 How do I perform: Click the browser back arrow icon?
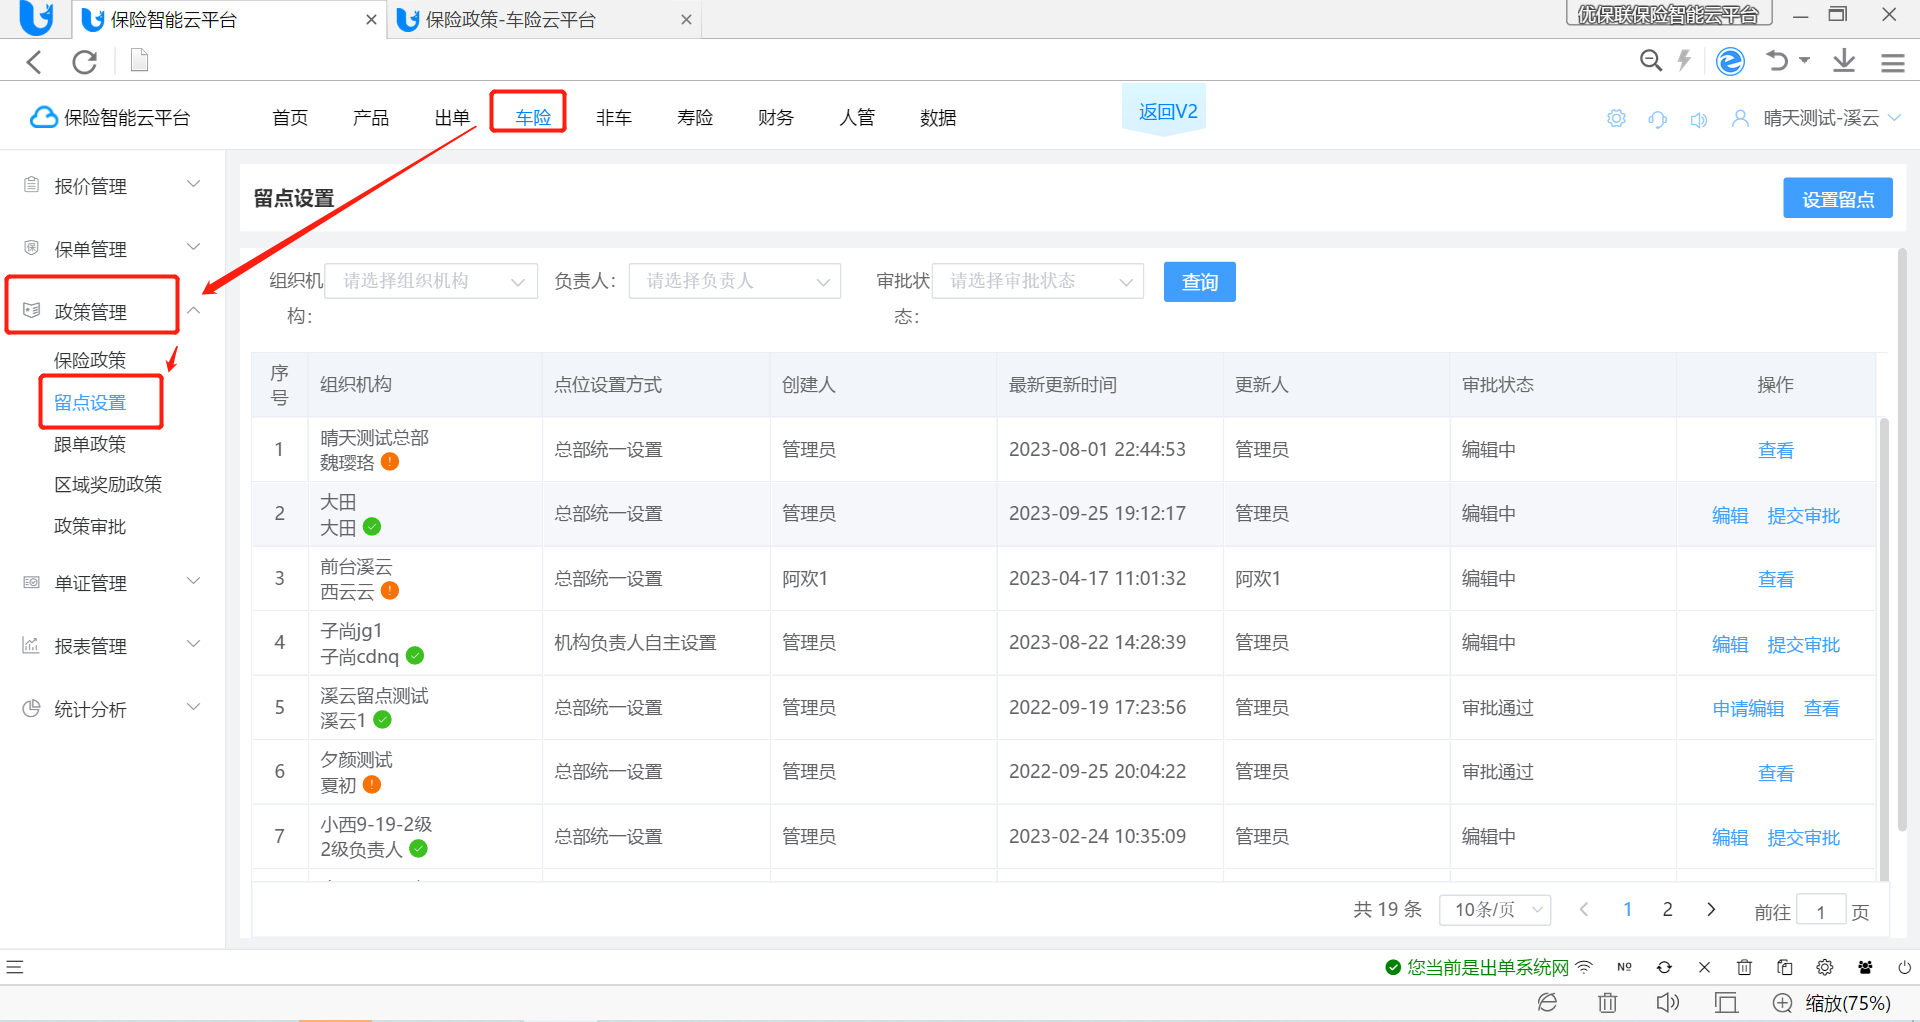click(x=34, y=62)
